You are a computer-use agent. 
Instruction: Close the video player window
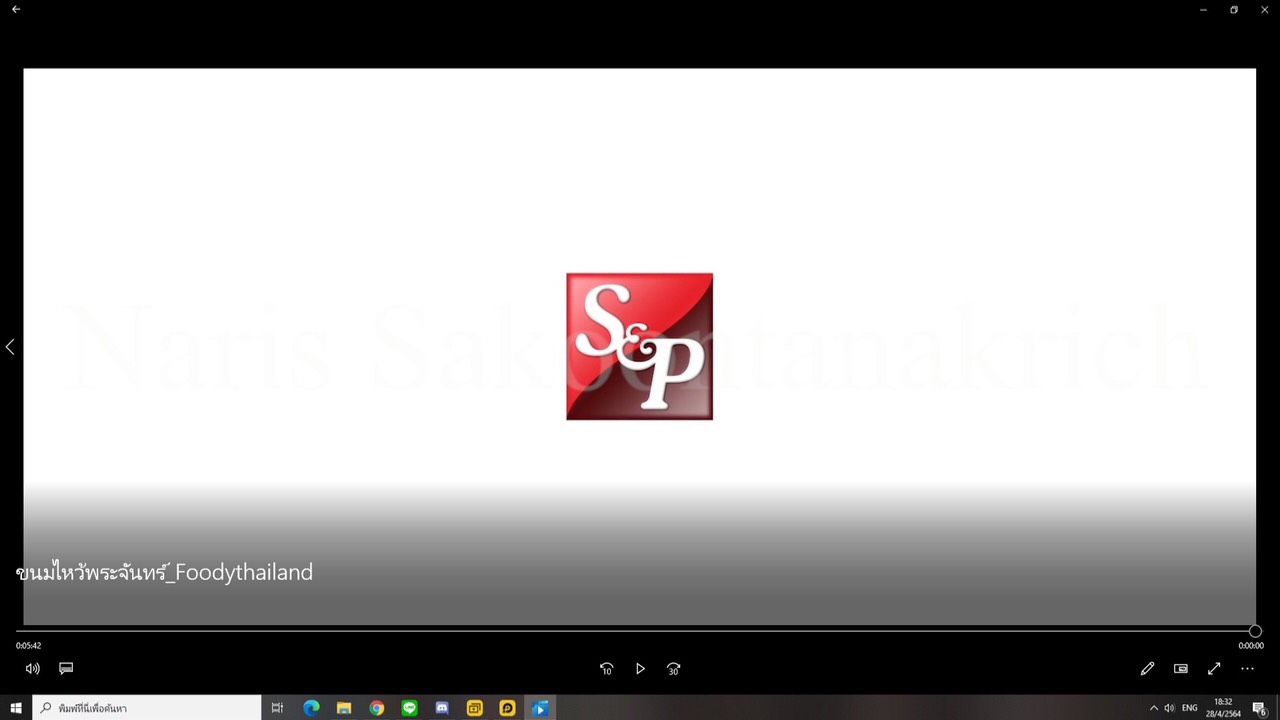click(1265, 9)
